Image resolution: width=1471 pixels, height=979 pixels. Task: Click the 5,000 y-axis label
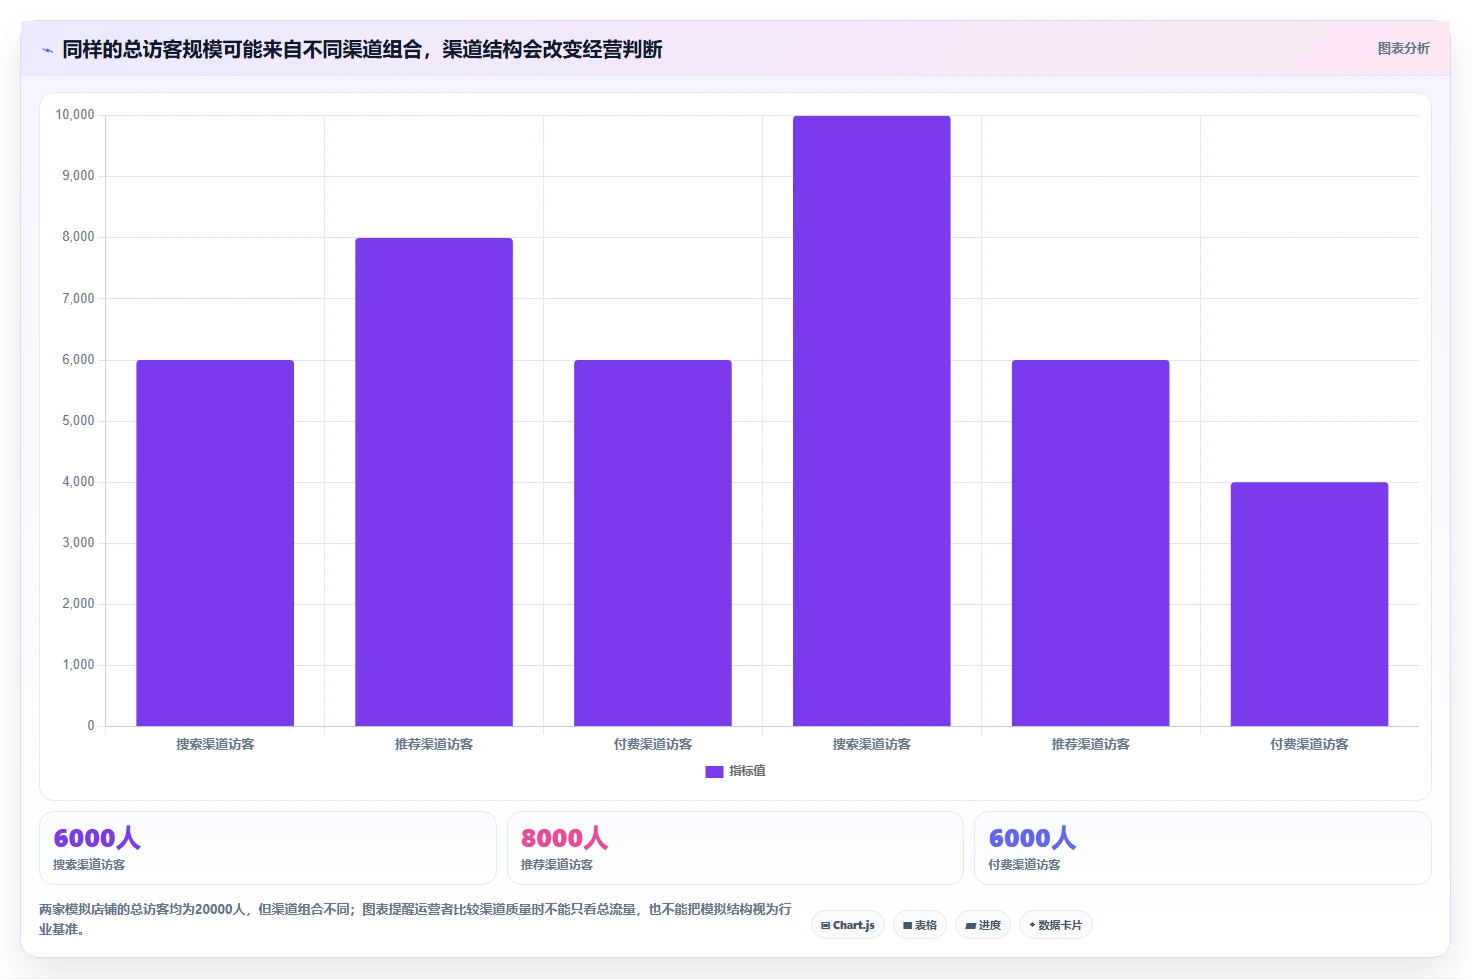pyautogui.click(x=78, y=421)
